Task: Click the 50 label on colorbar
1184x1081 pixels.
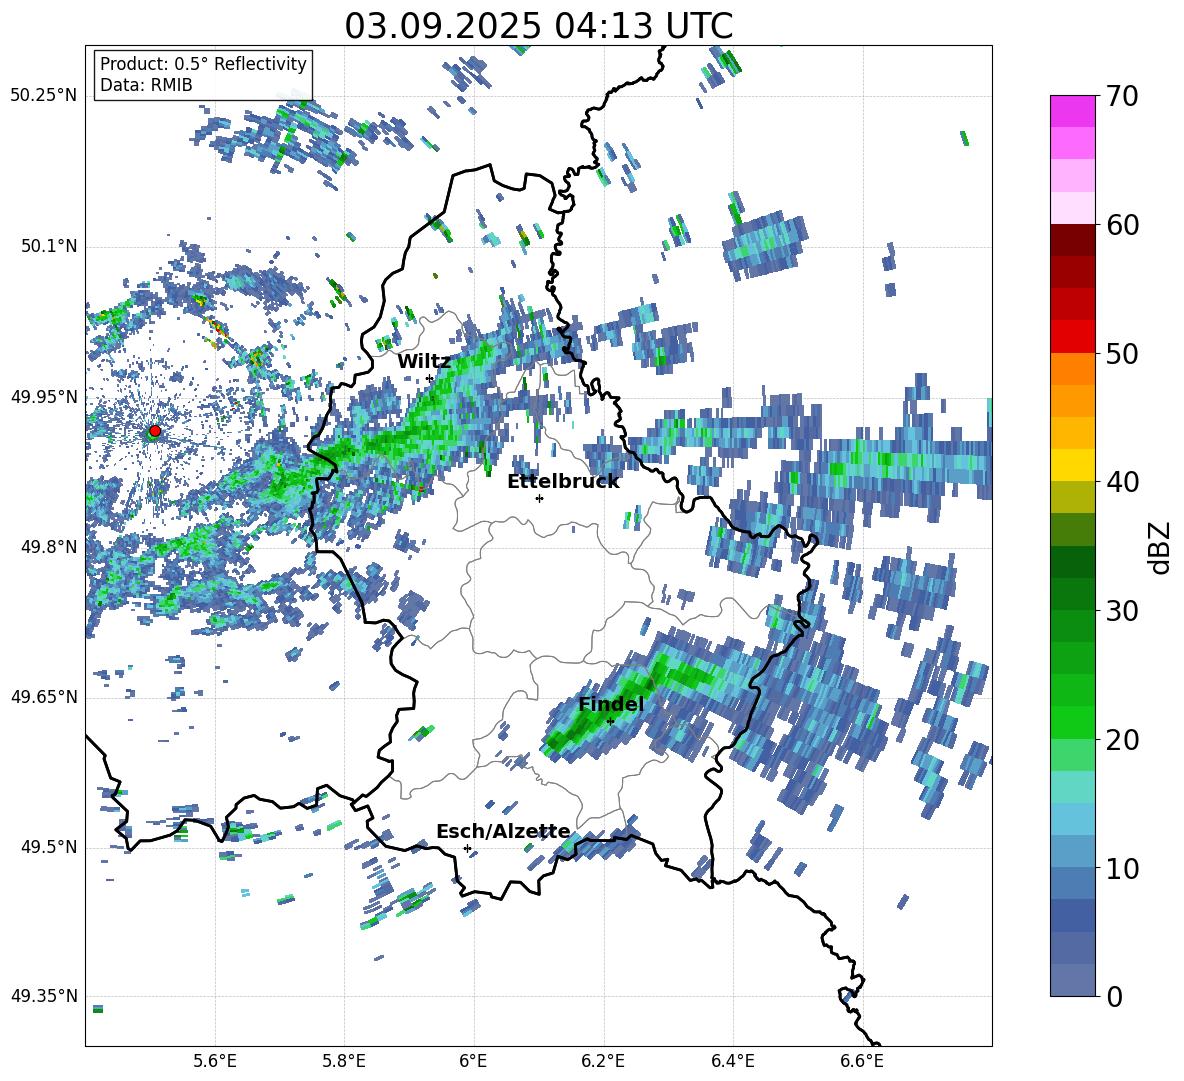Action: pyautogui.click(x=1123, y=354)
